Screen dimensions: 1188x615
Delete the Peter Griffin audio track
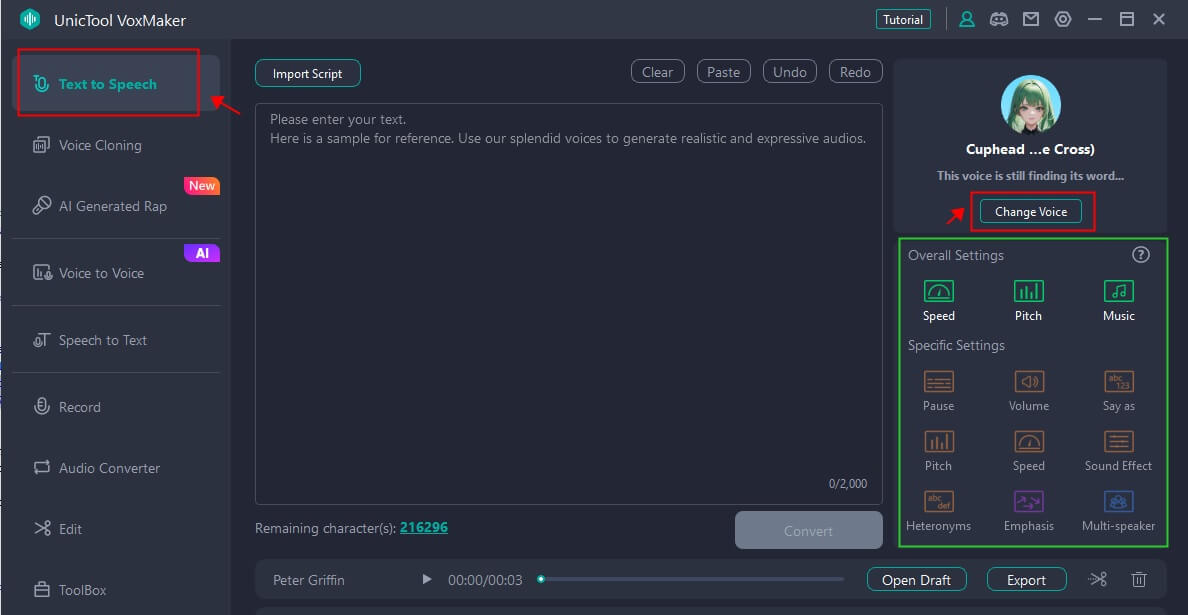pyautogui.click(x=1138, y=580)
